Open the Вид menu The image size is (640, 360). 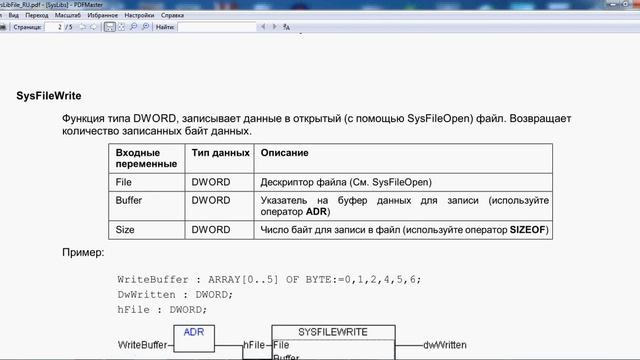pos(13,16)
